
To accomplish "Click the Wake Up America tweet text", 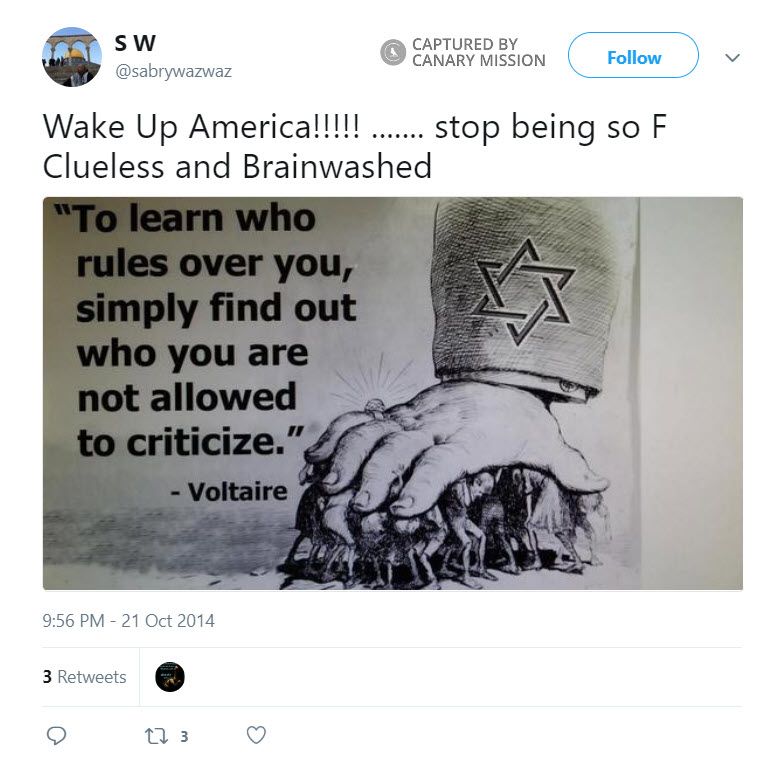I will tap(354, 146).
